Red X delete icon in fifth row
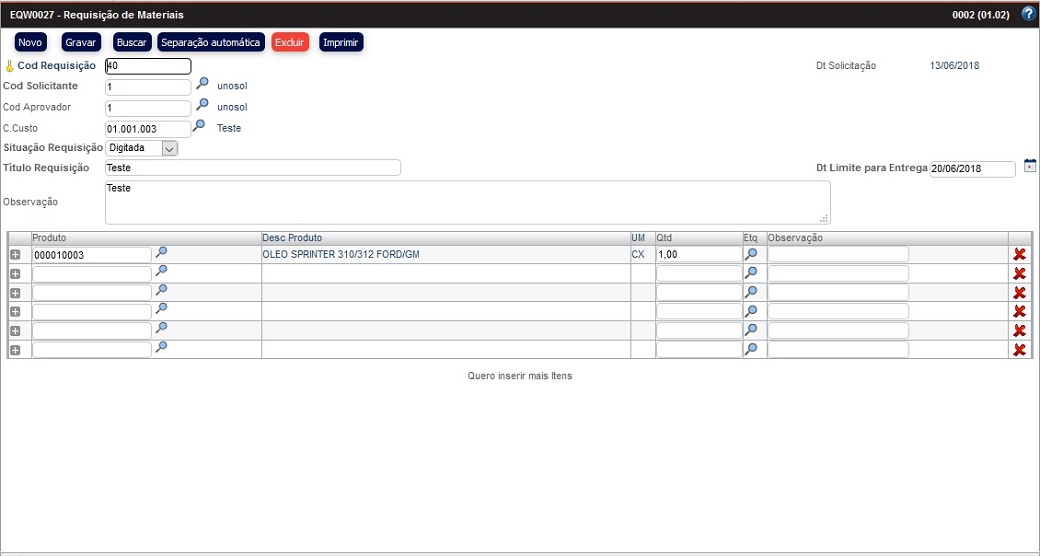 (x=1020, y=330)
